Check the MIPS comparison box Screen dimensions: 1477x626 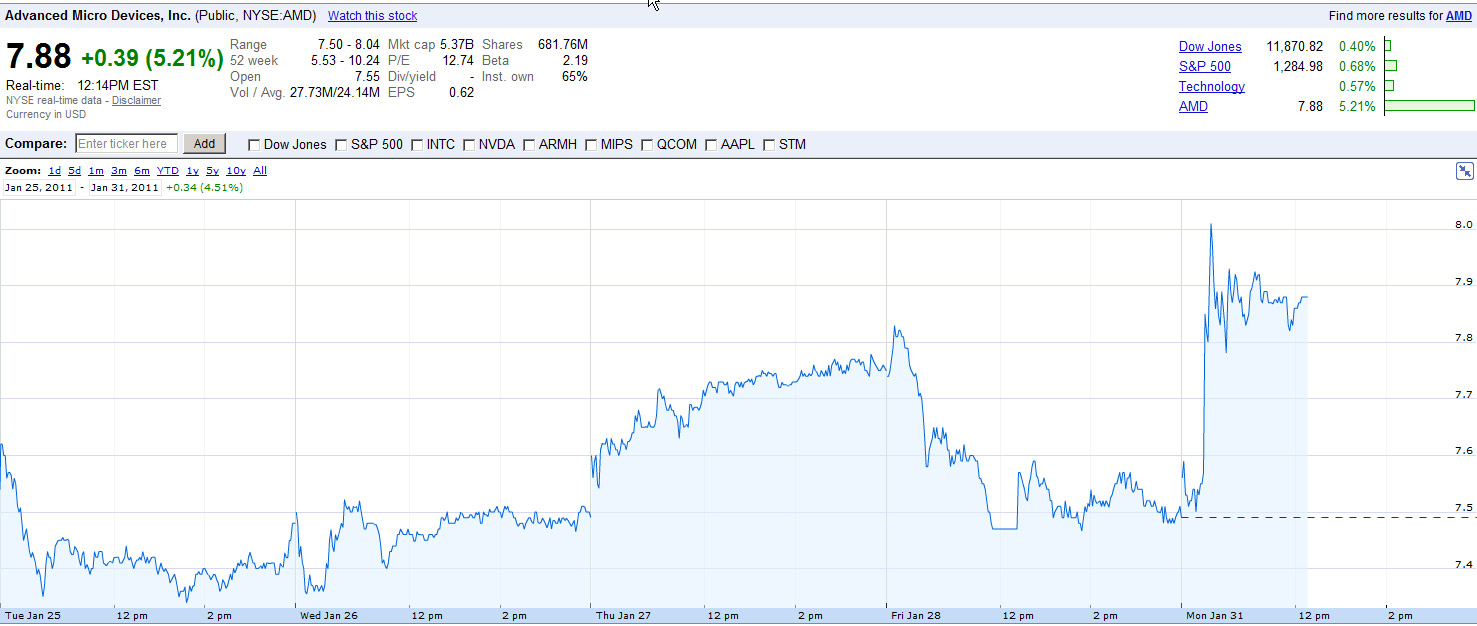(x=590, y=145)
